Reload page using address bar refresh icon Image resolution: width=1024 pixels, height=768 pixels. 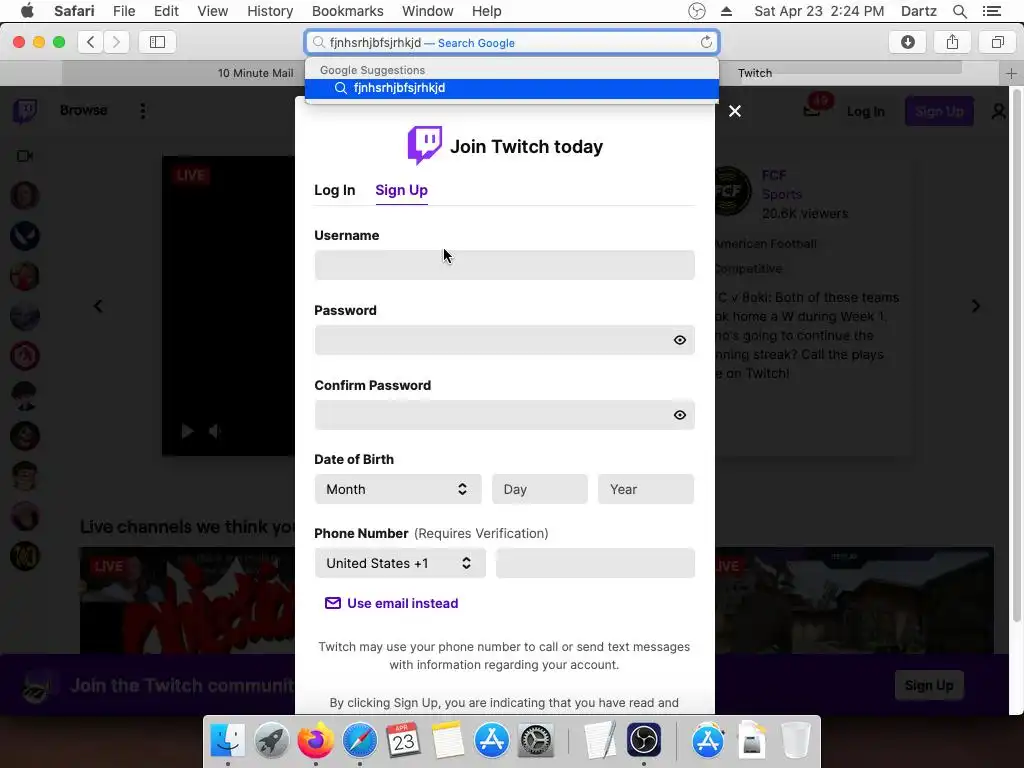(706, 42)
